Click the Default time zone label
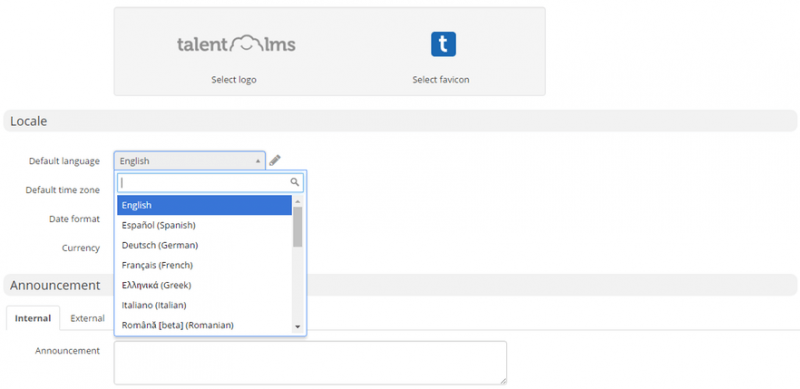Screen dimensions: 800x389 [63, 190]
